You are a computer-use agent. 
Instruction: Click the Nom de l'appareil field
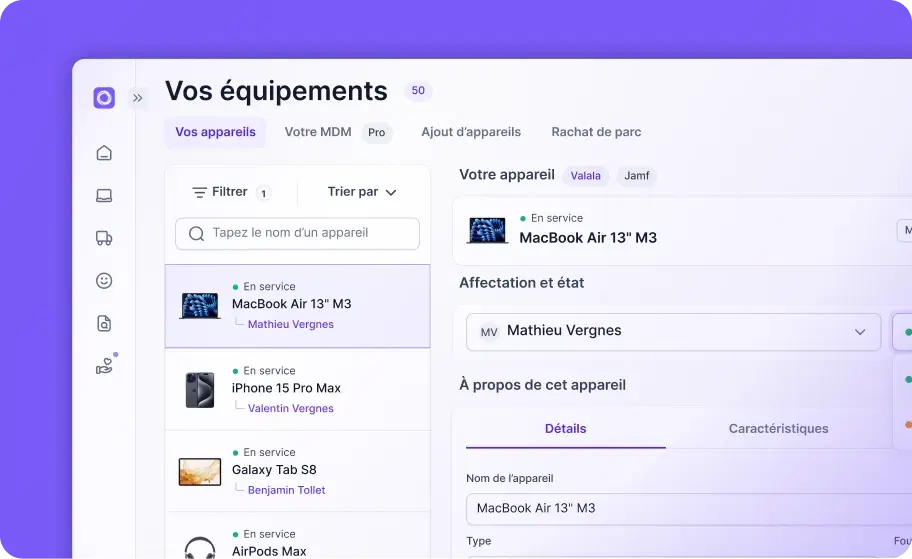(689, 509)
